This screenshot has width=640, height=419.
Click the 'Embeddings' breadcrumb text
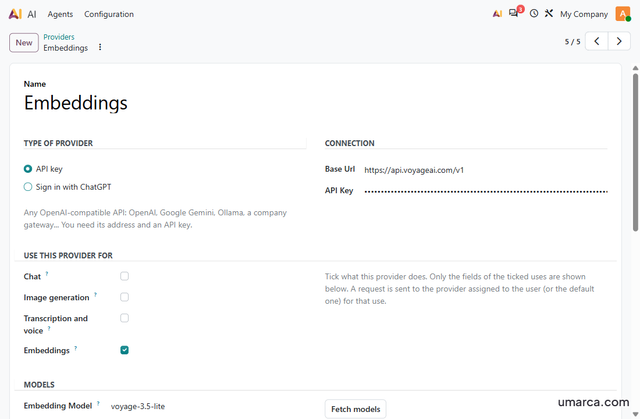(65, 48)
